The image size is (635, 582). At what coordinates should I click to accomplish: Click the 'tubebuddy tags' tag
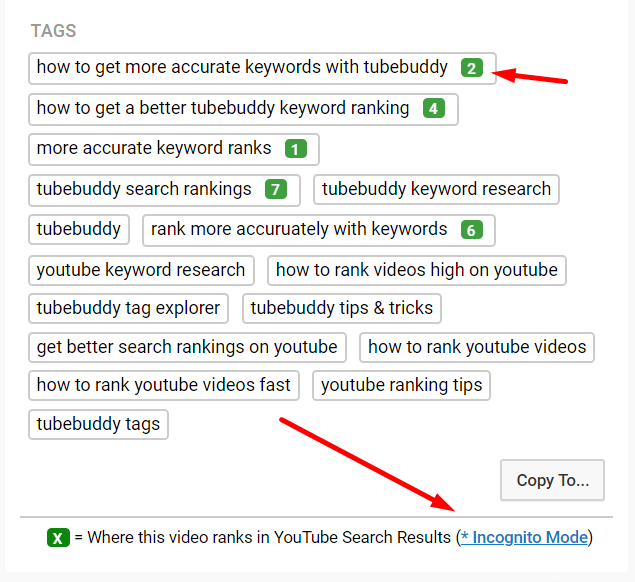(98, 424)
